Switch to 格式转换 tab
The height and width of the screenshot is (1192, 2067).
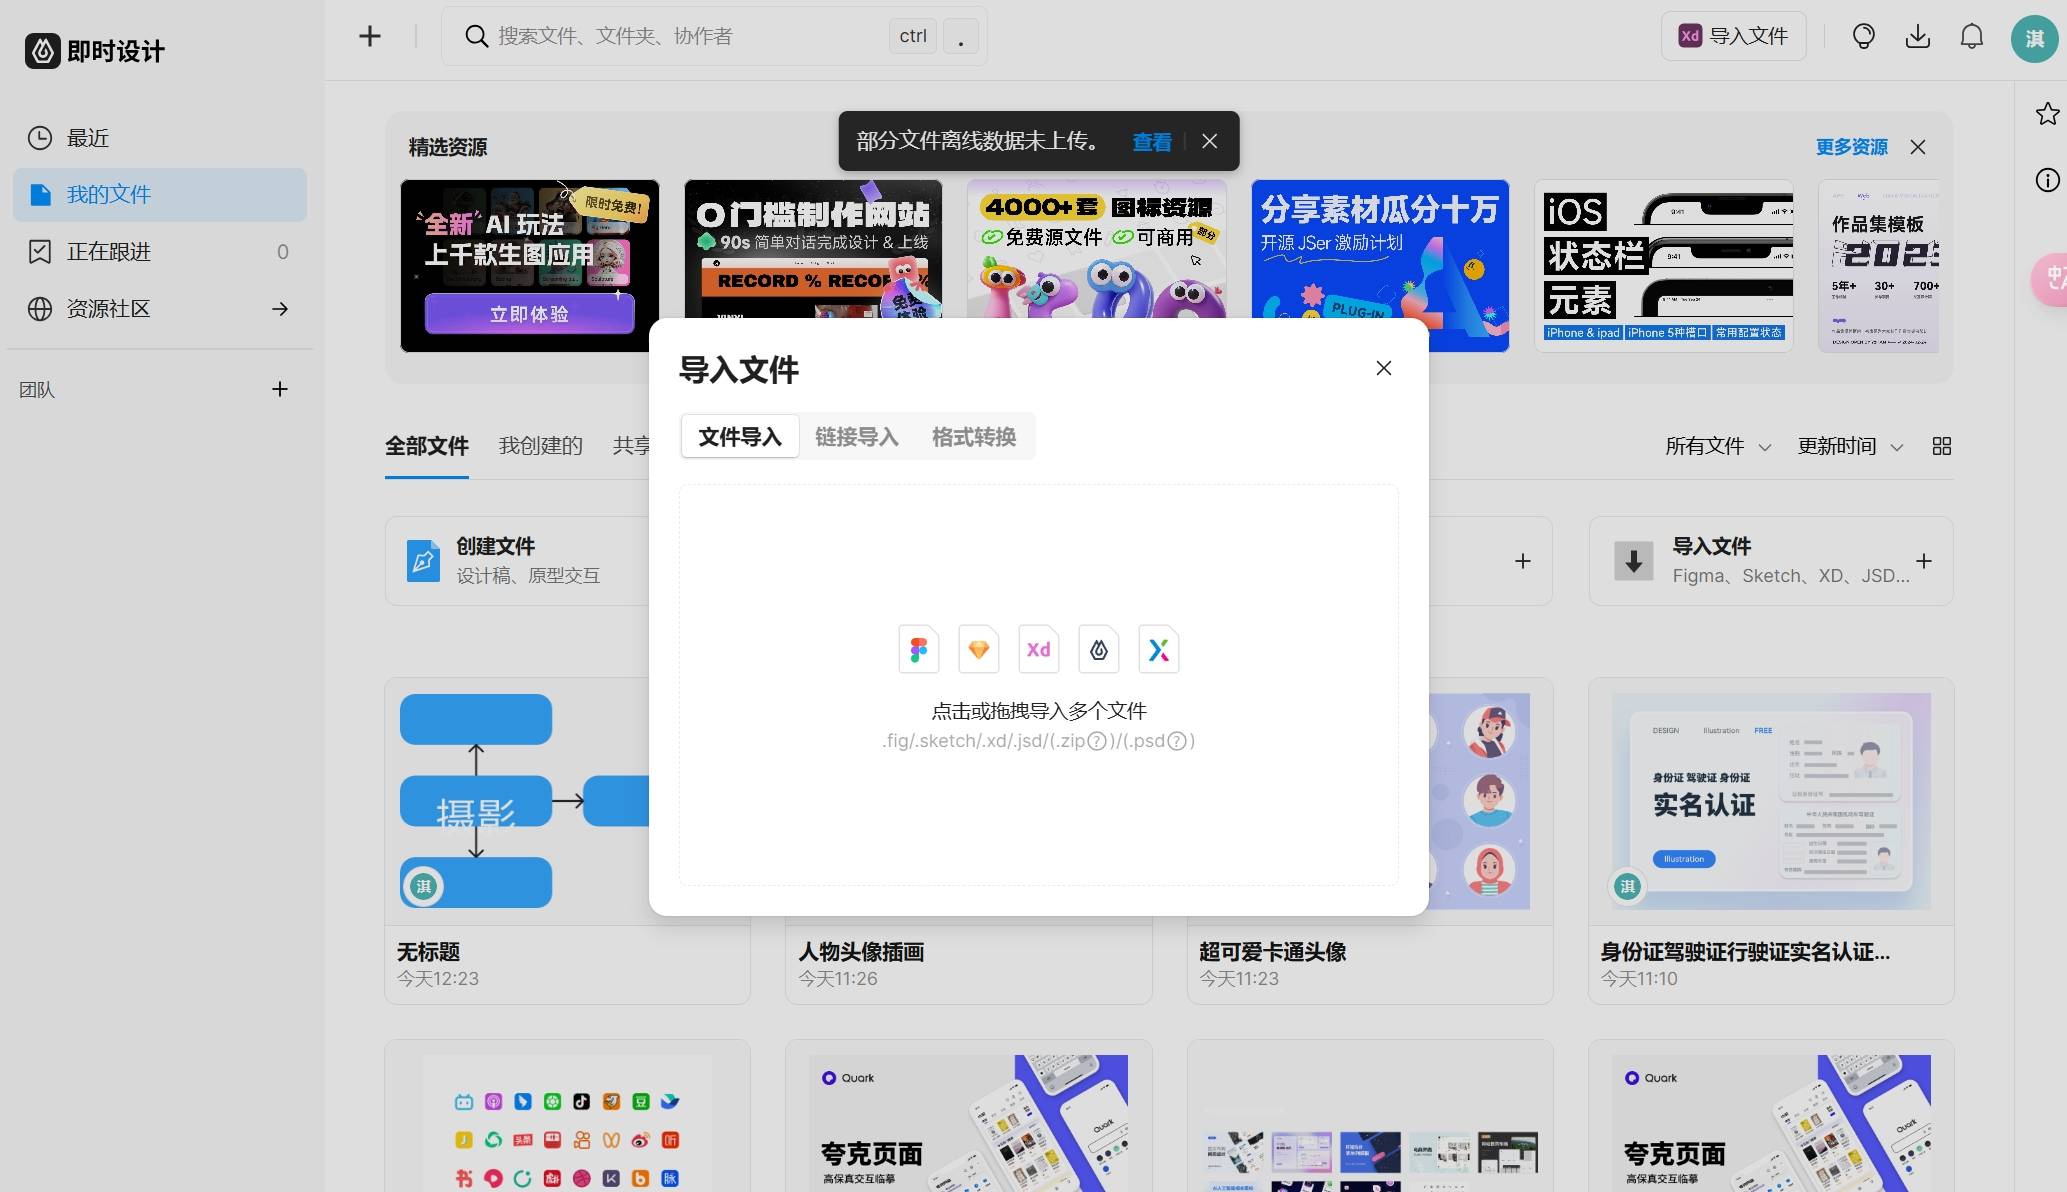[973, 437]
